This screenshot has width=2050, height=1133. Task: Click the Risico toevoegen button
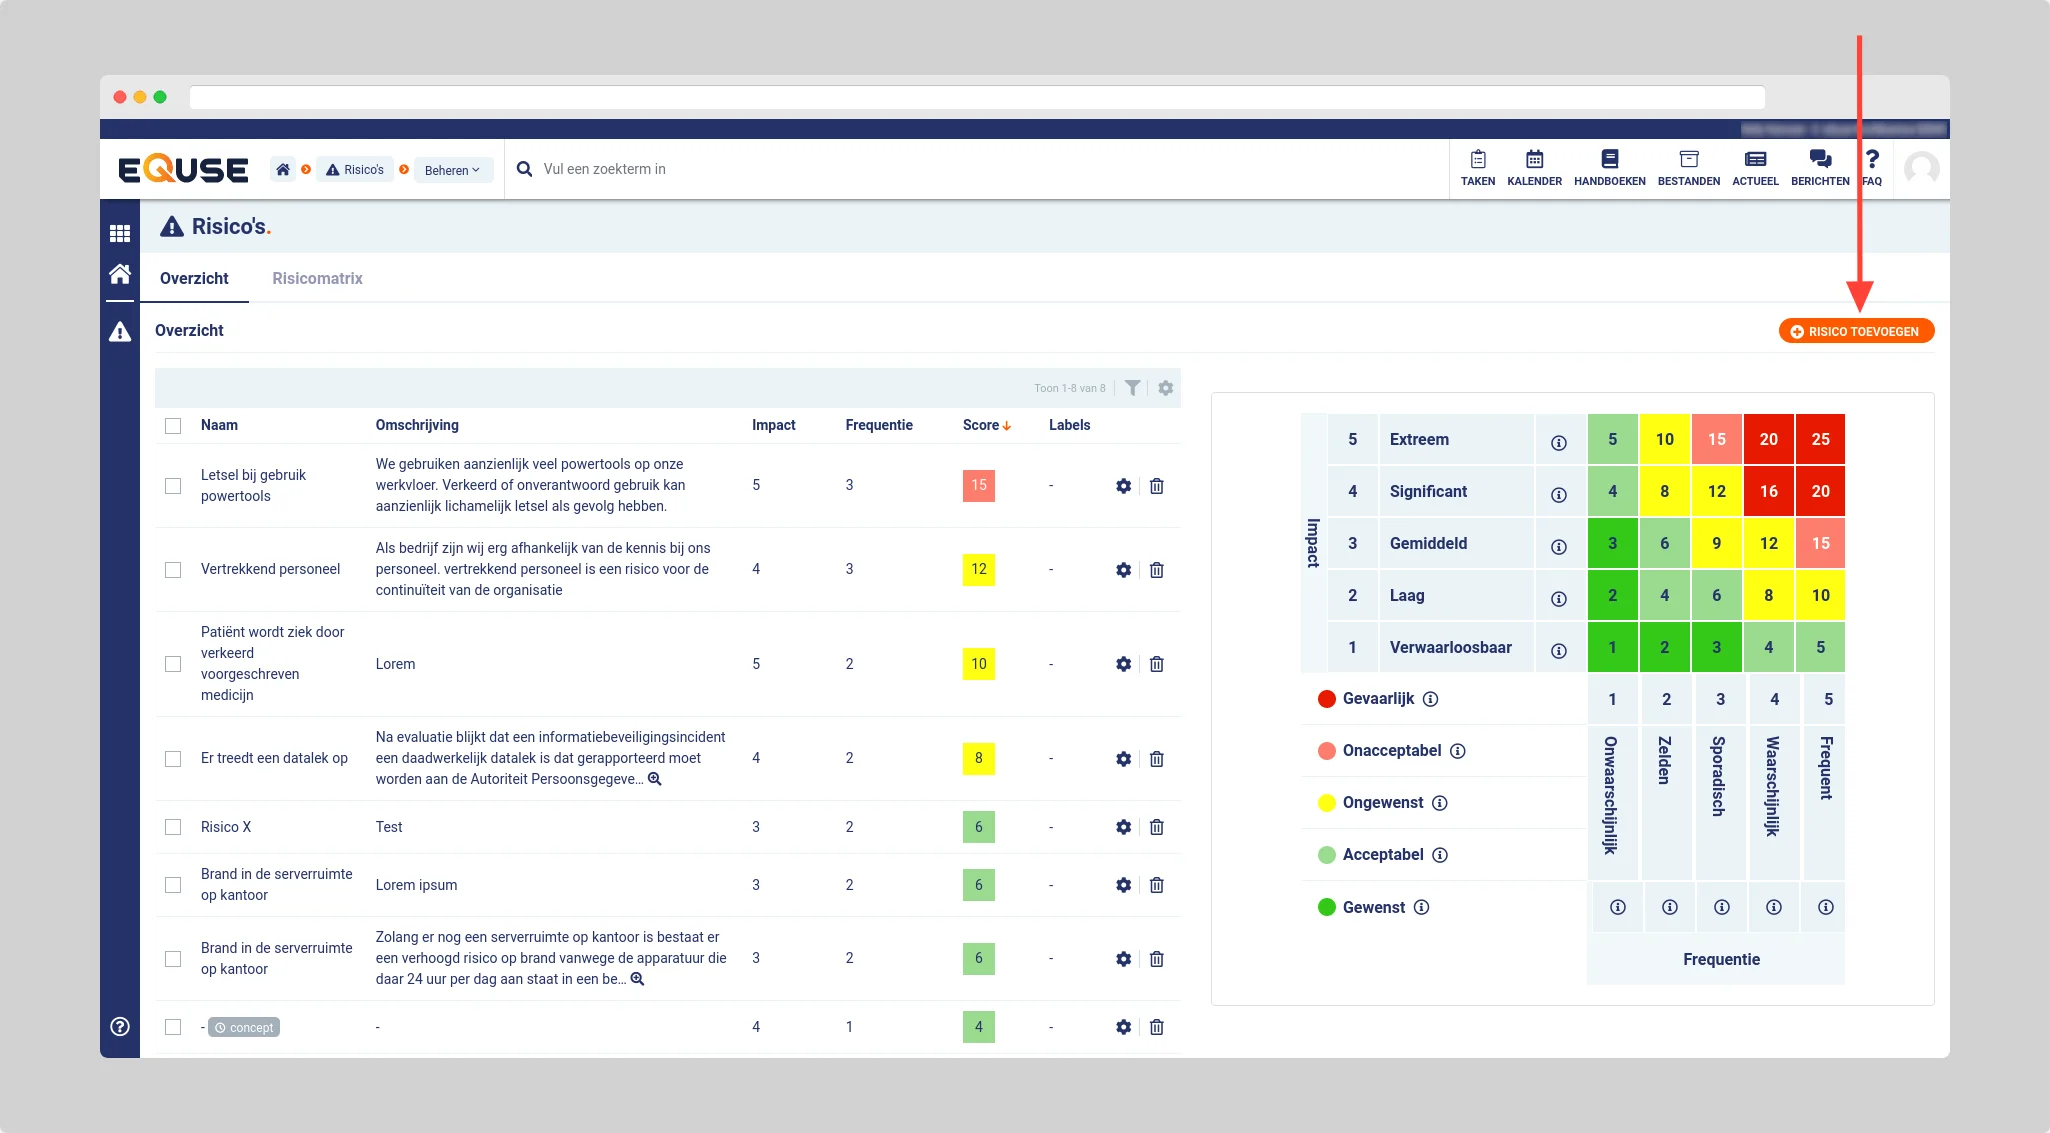1856,331
